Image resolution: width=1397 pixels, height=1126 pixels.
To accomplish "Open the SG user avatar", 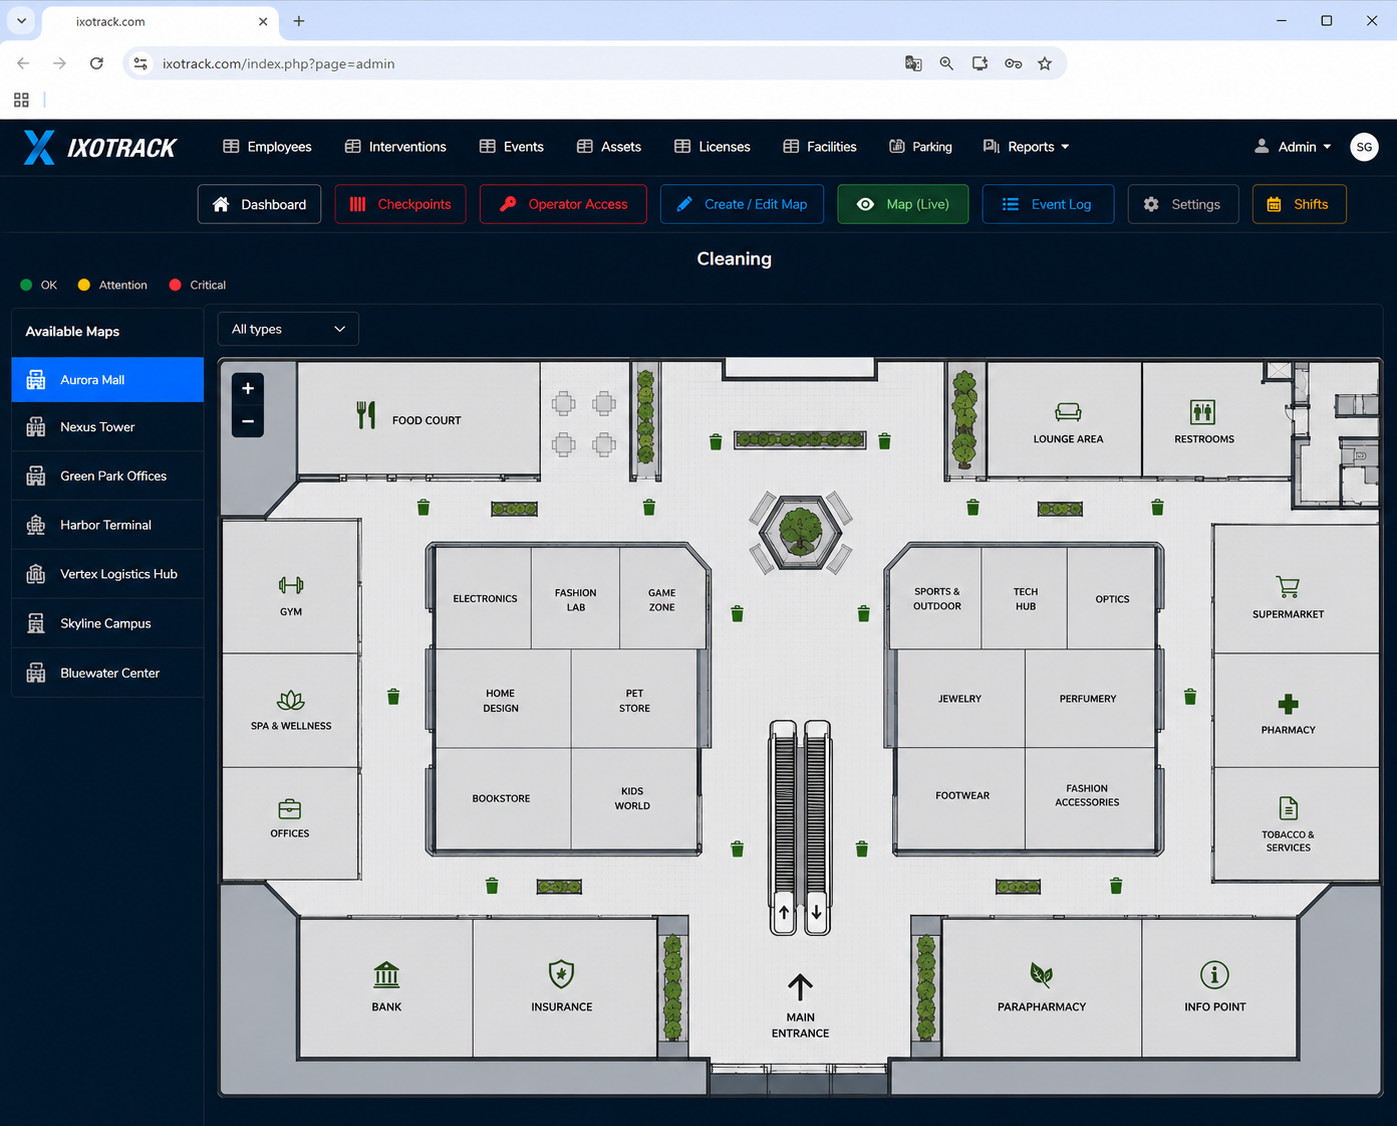I will 1364,147.
